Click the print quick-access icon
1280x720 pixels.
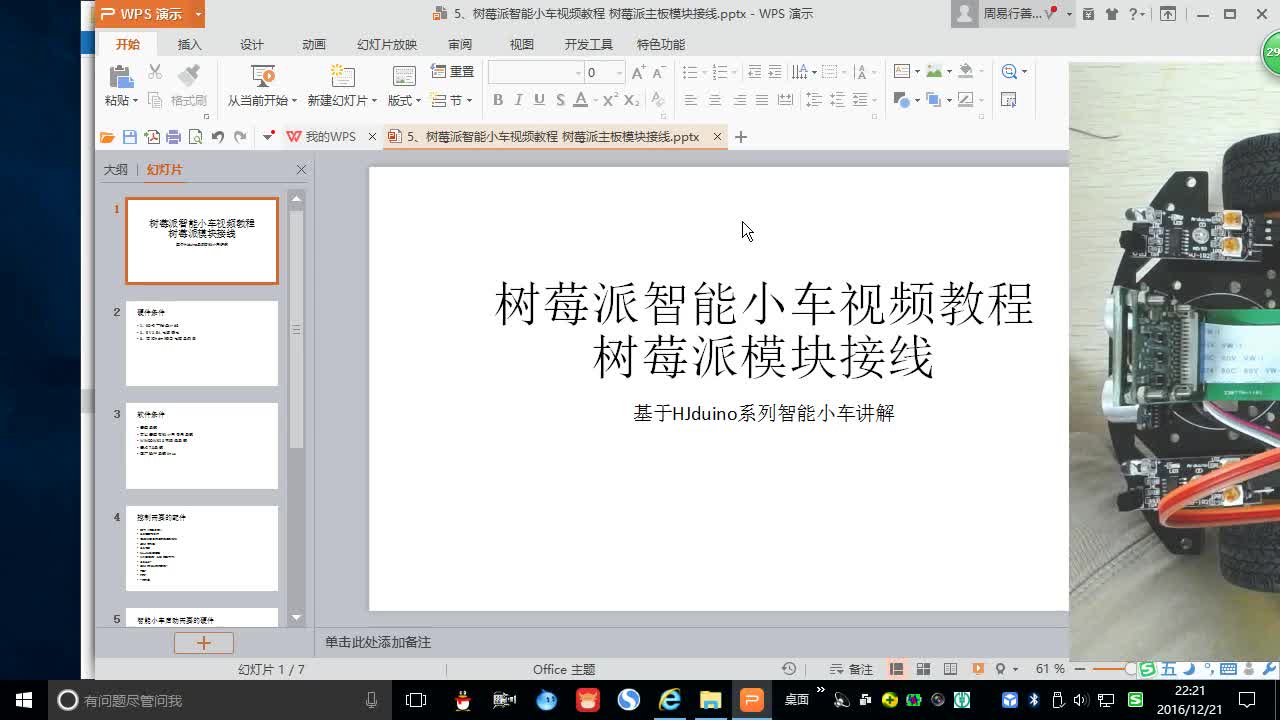tap(173, 137)
